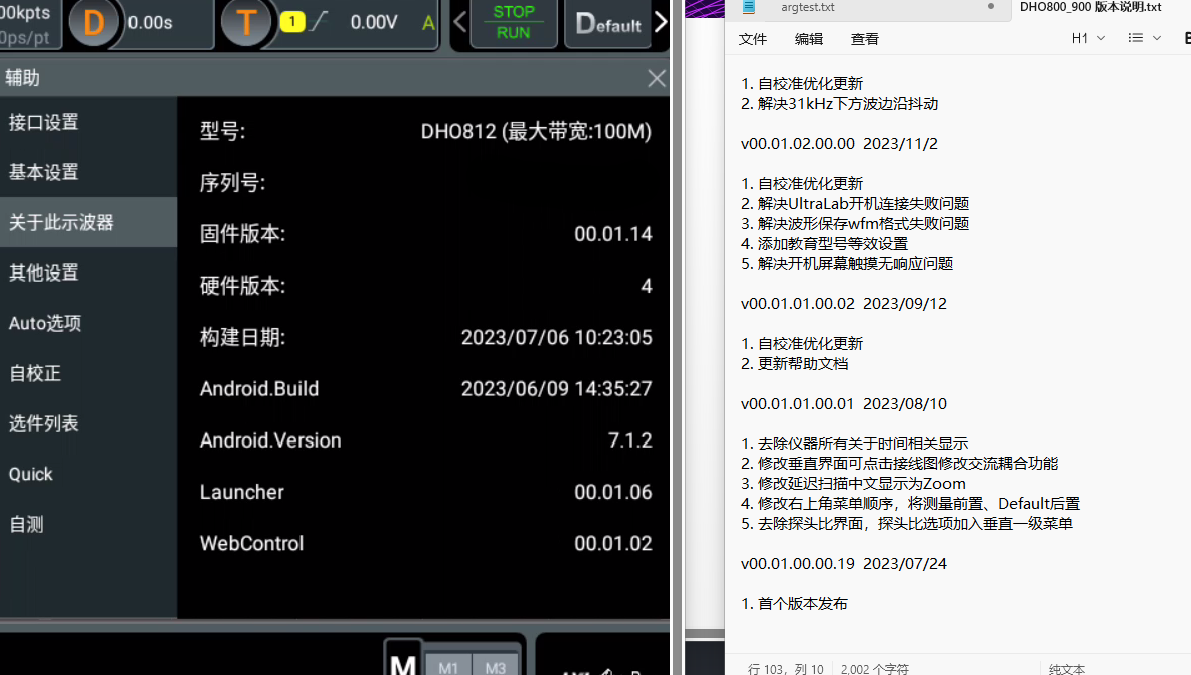The width and height of the screenshot is (1191, 675).
Task: Click the orange T trigger icon
Action: point(246,23)
